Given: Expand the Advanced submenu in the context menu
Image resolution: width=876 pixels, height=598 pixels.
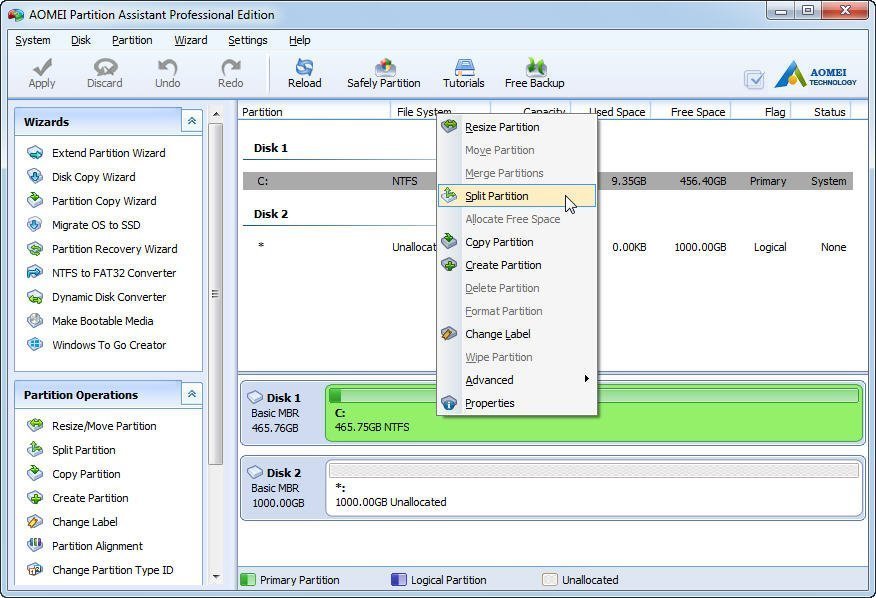Looking at the screenshot, I should coord(517,380).
